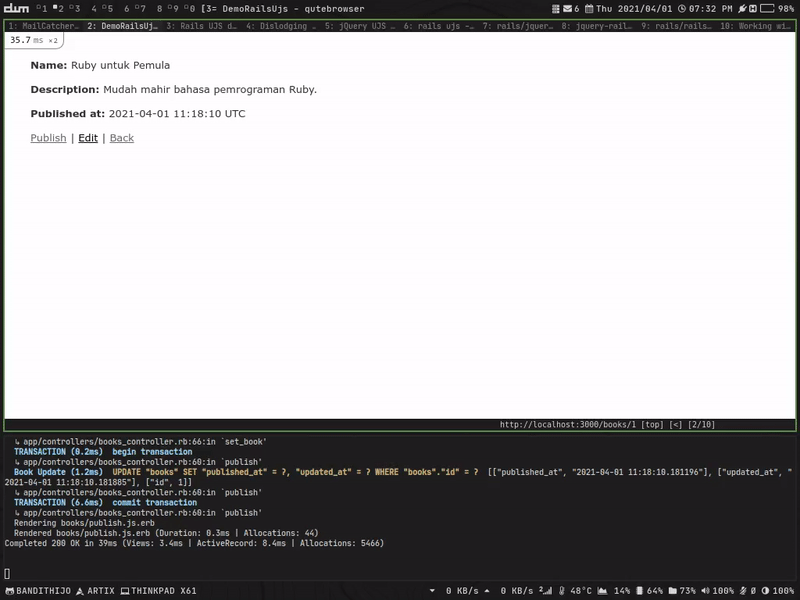
Task: Click the Back link
Action: (x=121, y=138)
